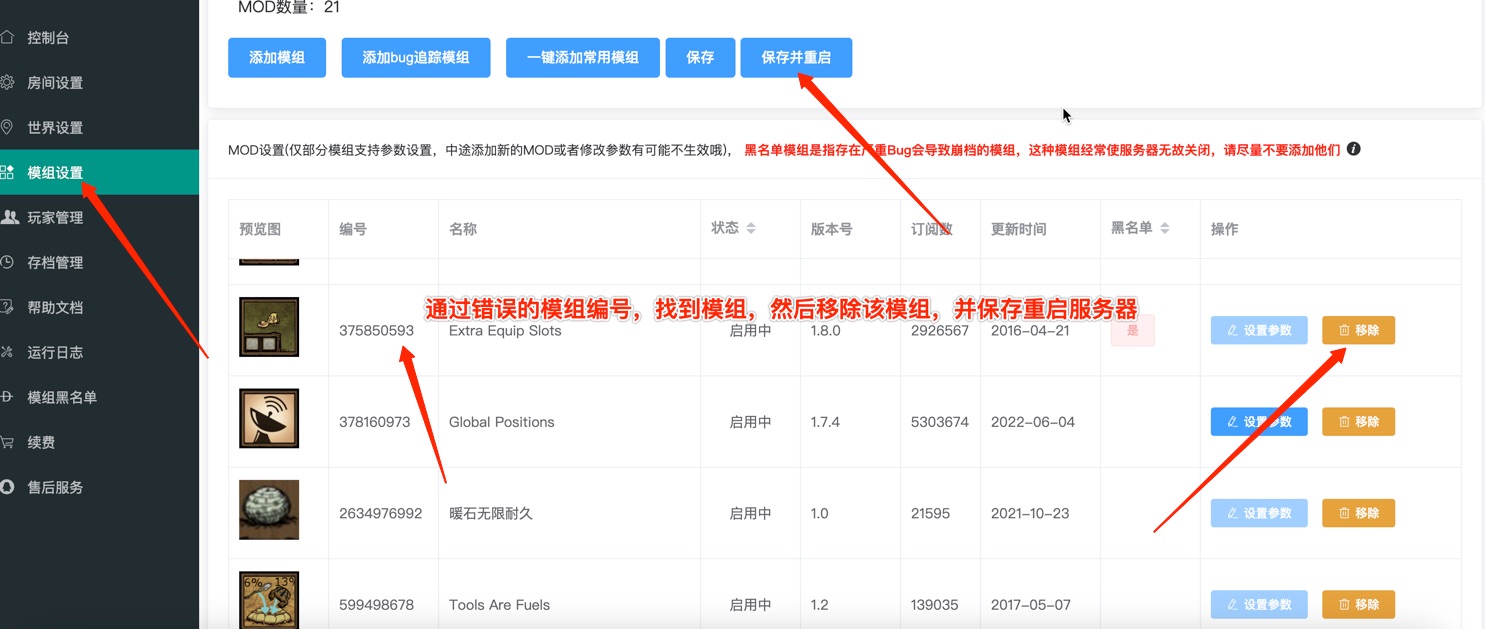Open 控制台 from the sidebar
The height and width of the screenshot is (629, 1485).
(x=48, y=38)
